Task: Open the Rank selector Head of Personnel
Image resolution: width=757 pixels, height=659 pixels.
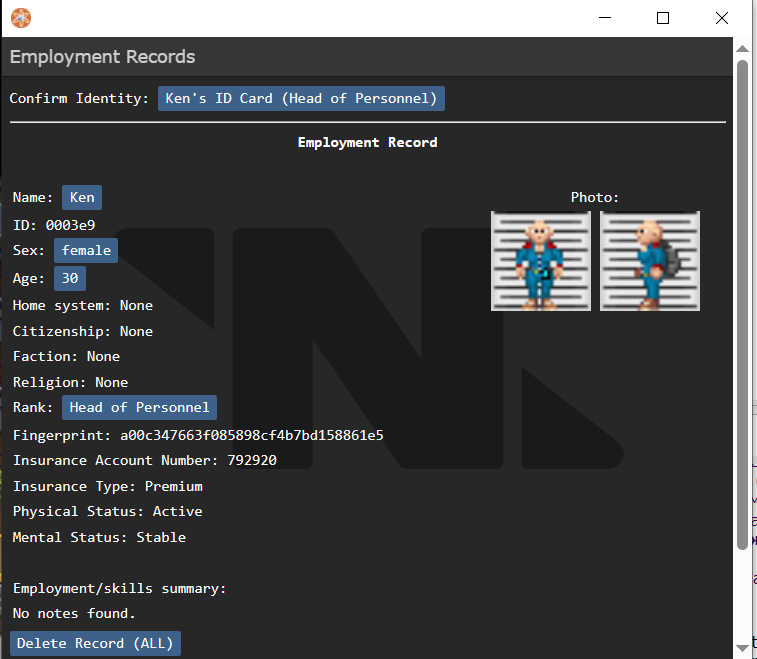Action: pyautogui.click(x=139, y=407)
